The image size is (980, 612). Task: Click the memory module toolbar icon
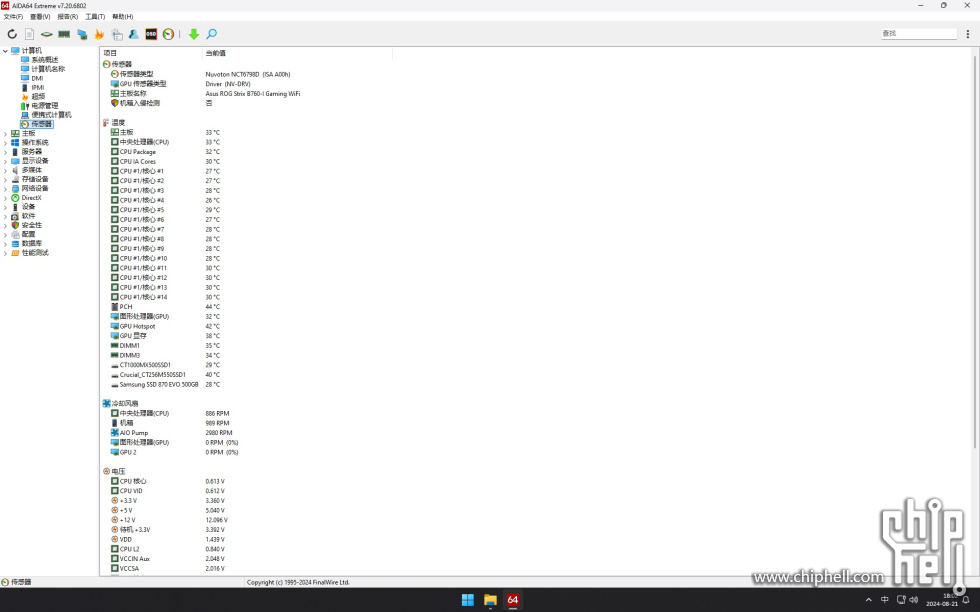tap(64, 34)
